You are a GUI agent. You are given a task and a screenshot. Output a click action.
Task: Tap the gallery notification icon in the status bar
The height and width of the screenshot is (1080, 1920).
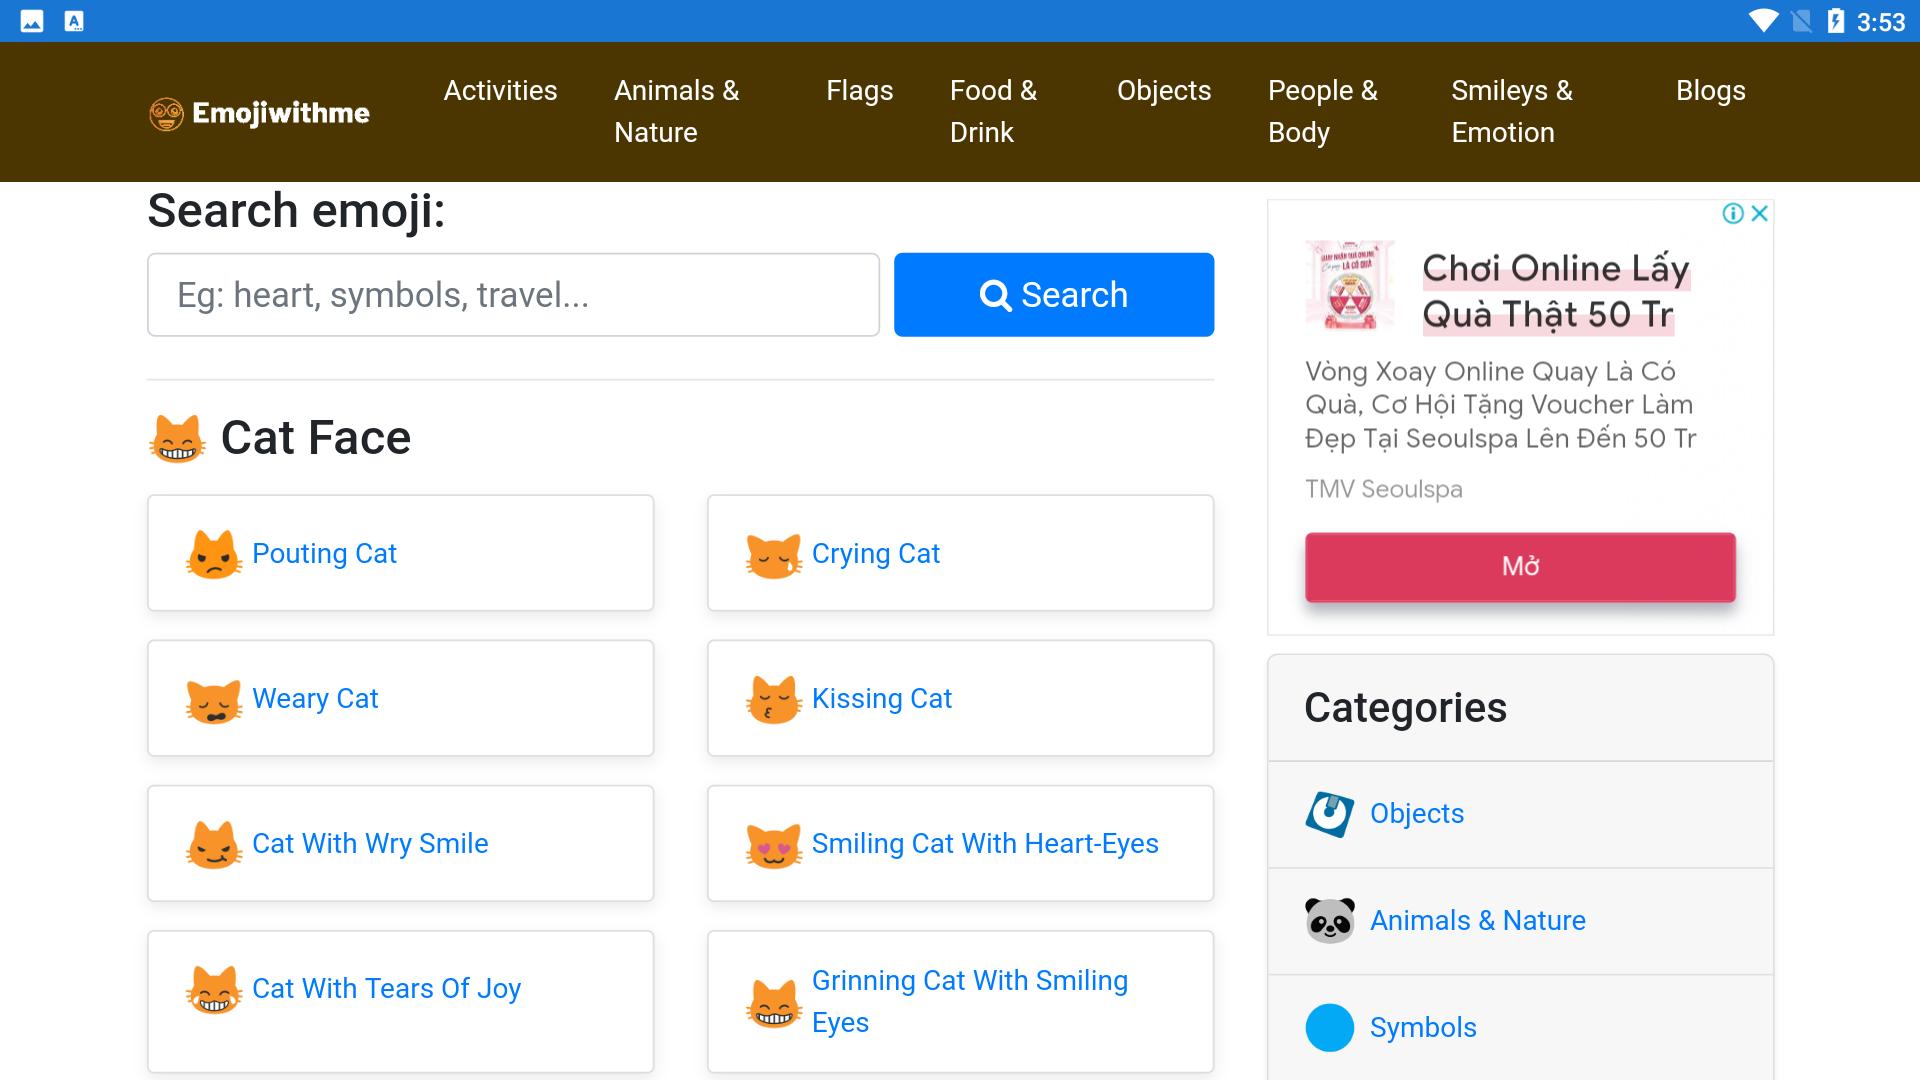(32, 21)
